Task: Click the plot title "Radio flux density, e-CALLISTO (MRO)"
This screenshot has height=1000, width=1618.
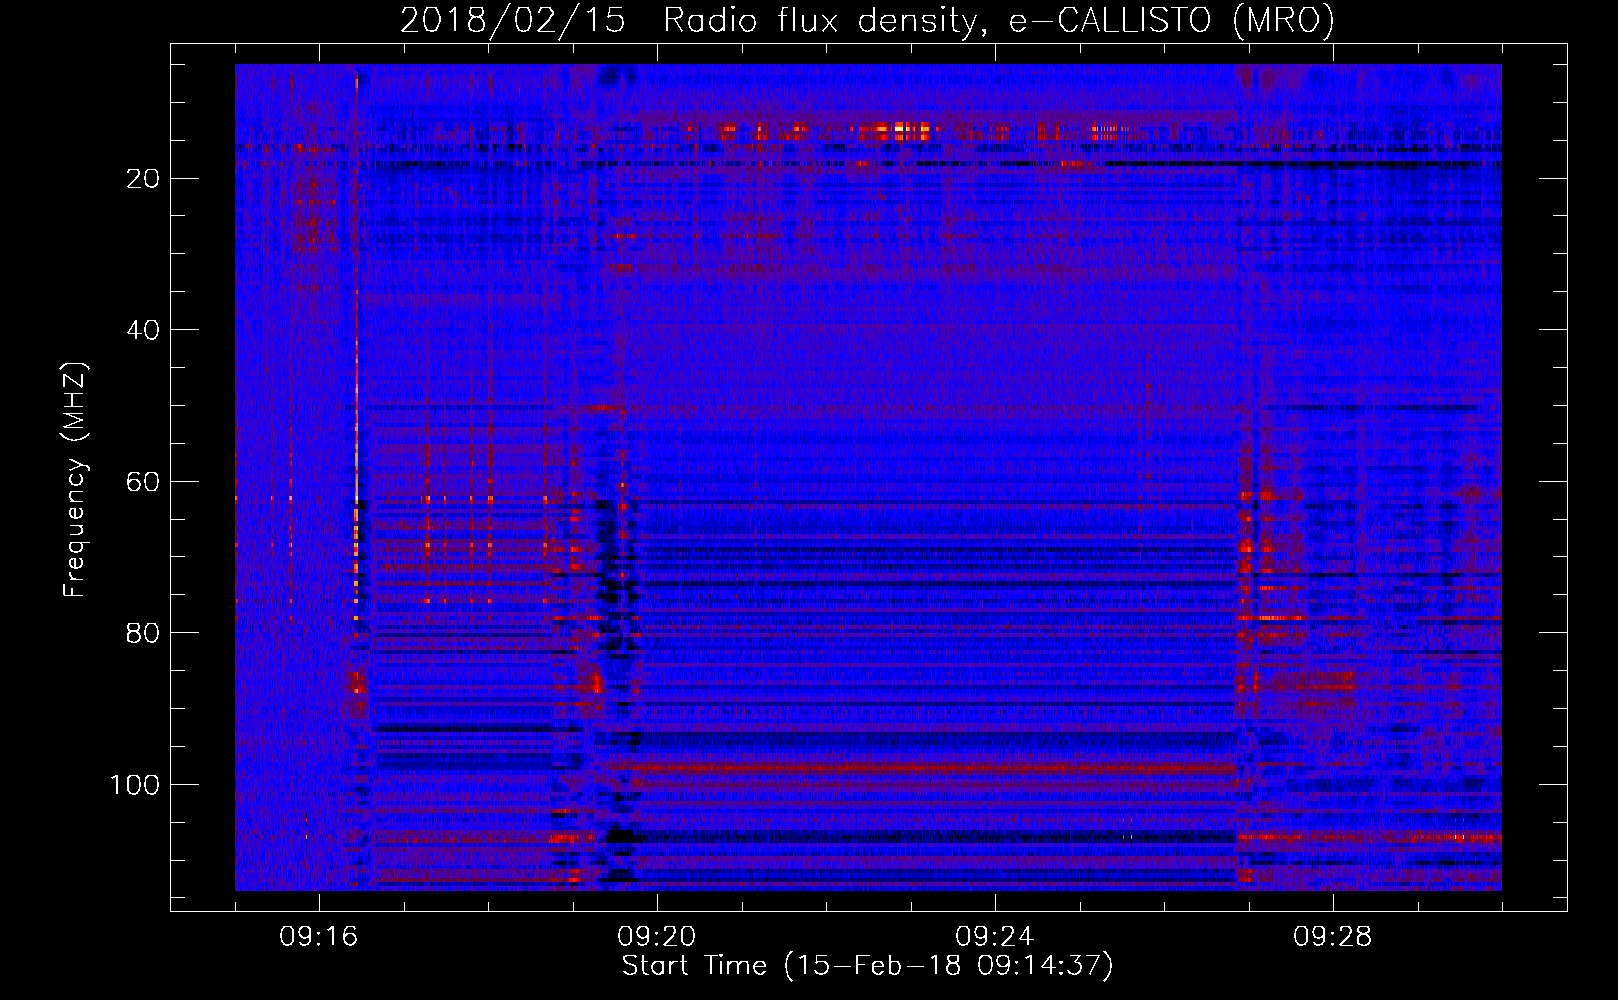Action: [x=999, y=20]
